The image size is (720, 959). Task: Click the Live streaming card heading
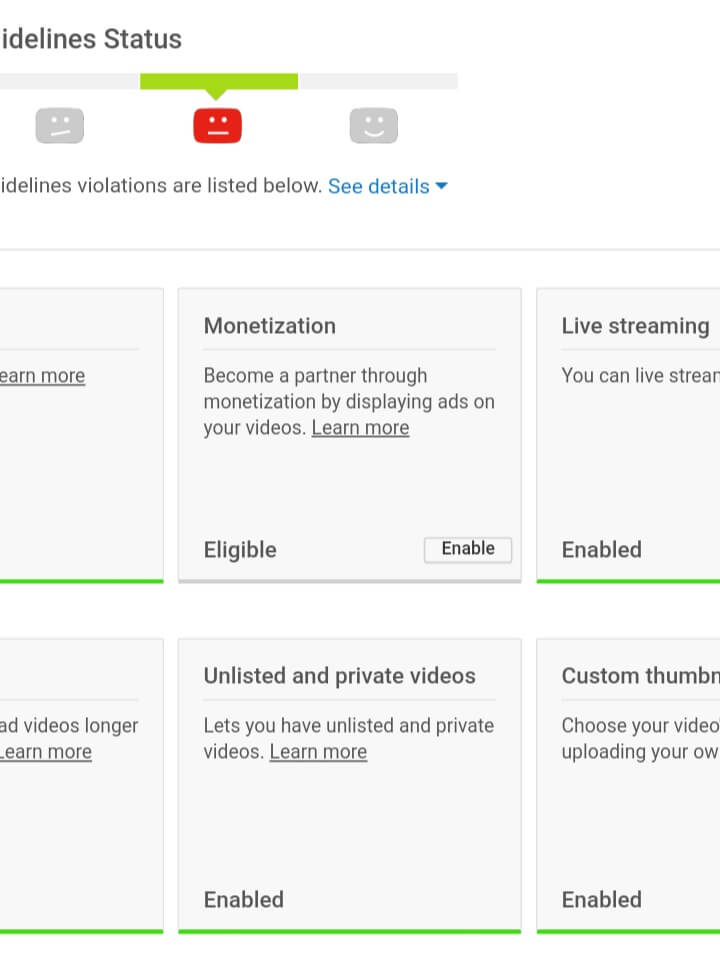click(x=636, y=326)
